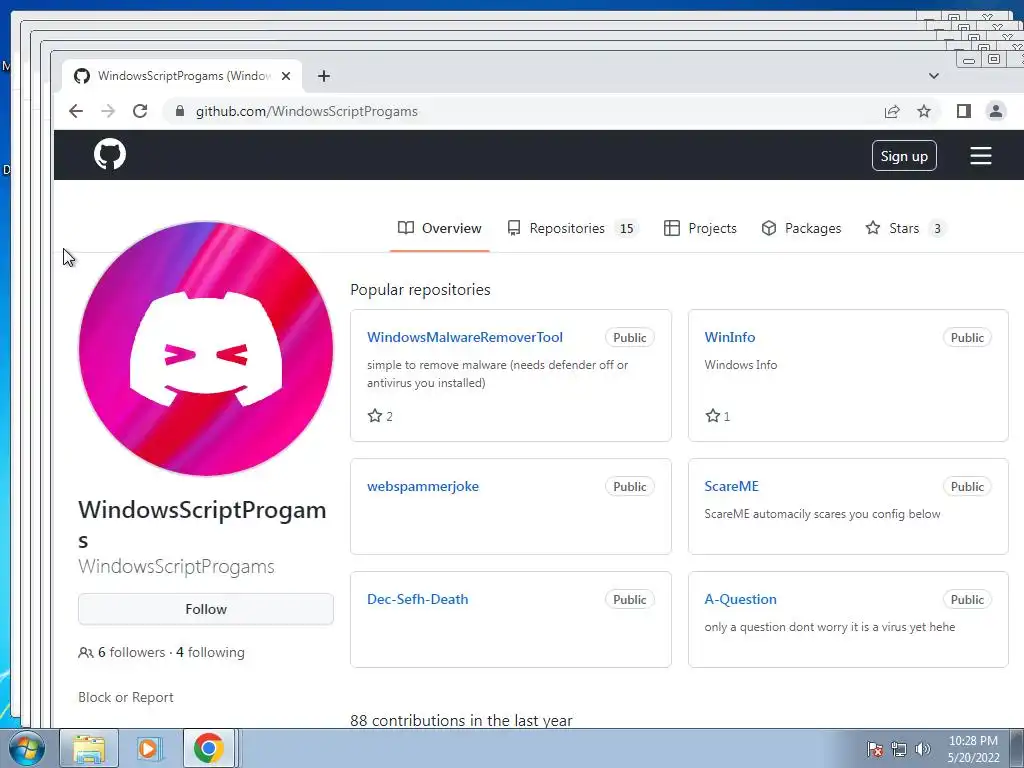The width and height of the screenshot is (1024, 768).
Task: Click the share page icon in address bar
Action: [891, 111]
